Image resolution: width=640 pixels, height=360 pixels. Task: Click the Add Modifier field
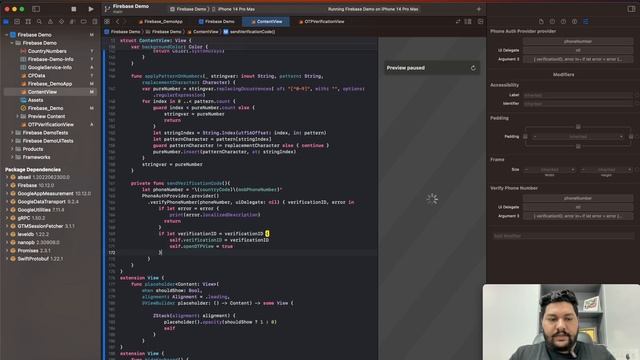tap(562, 236)
